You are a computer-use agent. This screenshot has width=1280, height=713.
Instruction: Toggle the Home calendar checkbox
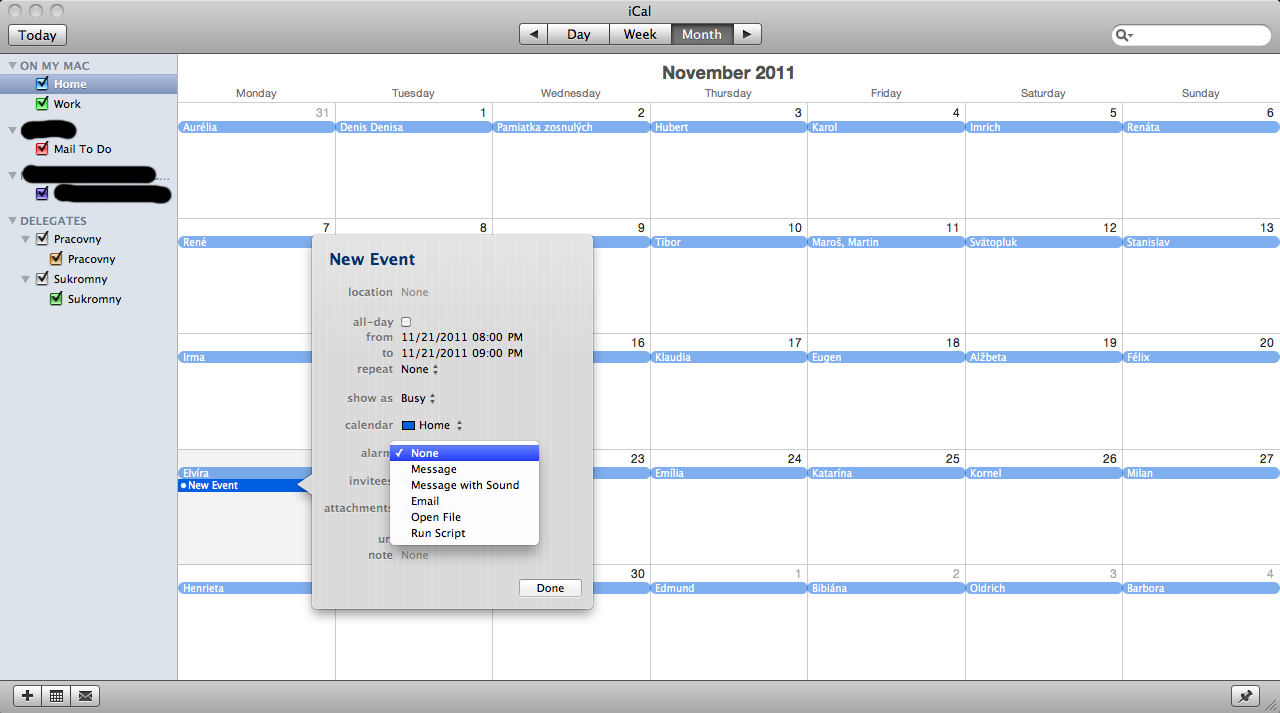click(41, 84)
